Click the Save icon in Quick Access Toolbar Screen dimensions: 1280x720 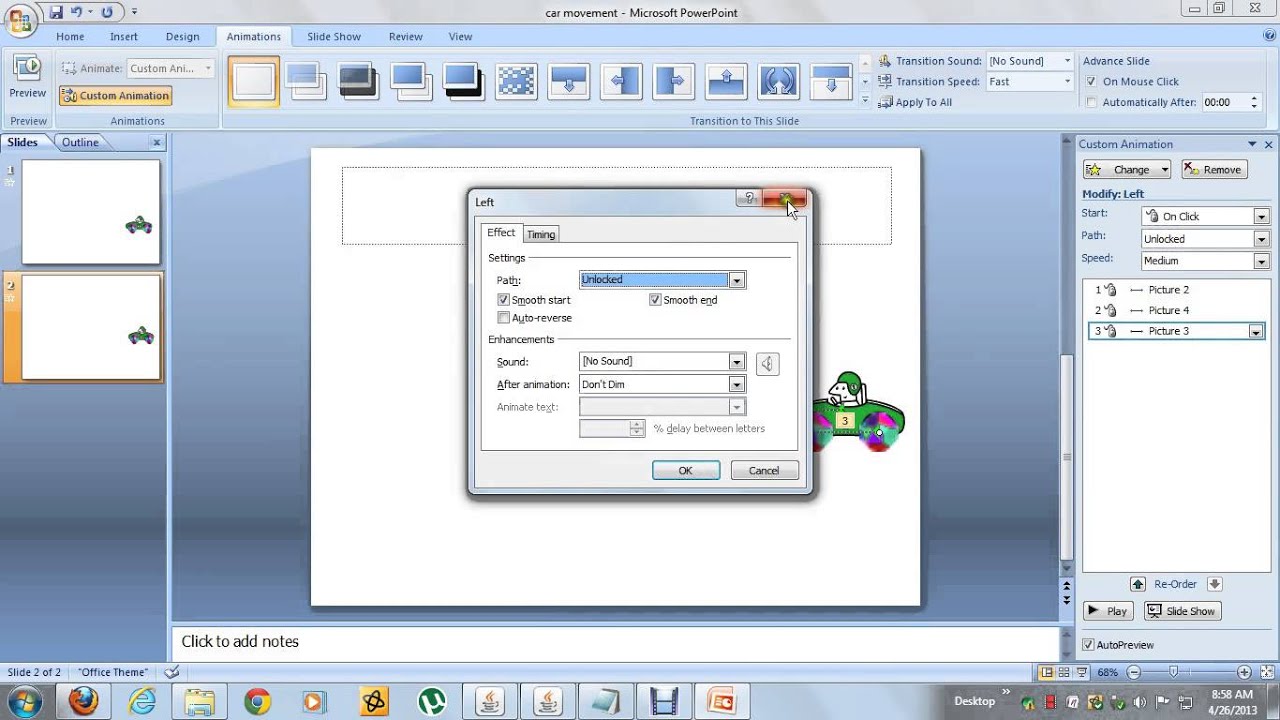coord(56,12)
